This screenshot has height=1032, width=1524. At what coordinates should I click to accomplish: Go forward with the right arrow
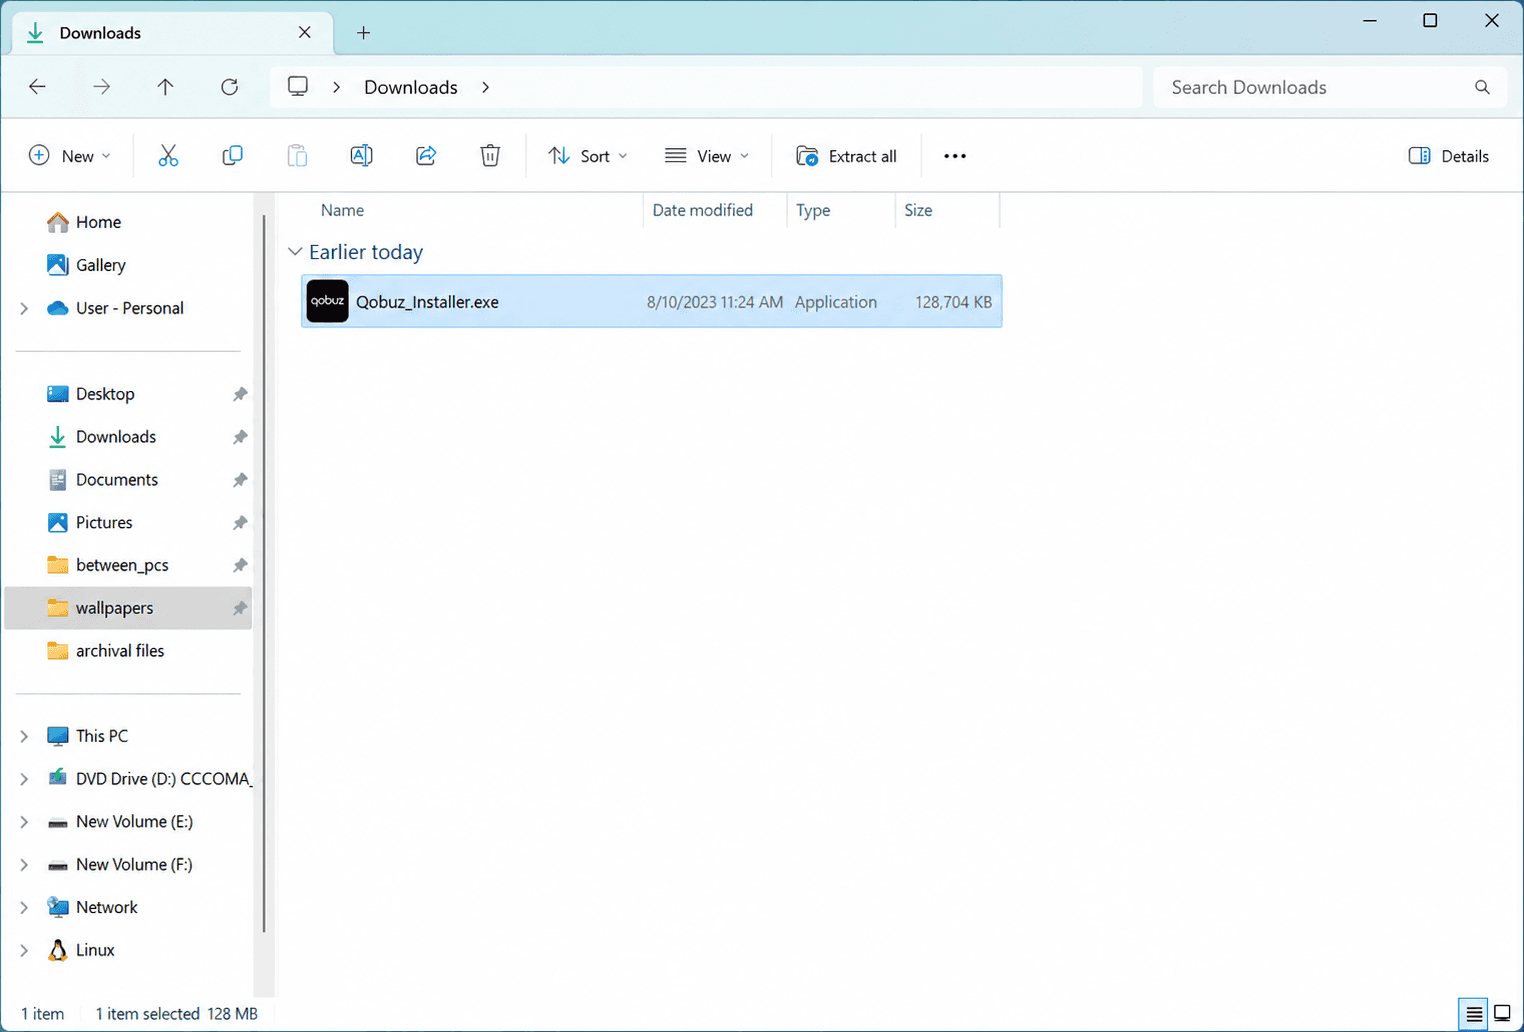tap(101, 87)
